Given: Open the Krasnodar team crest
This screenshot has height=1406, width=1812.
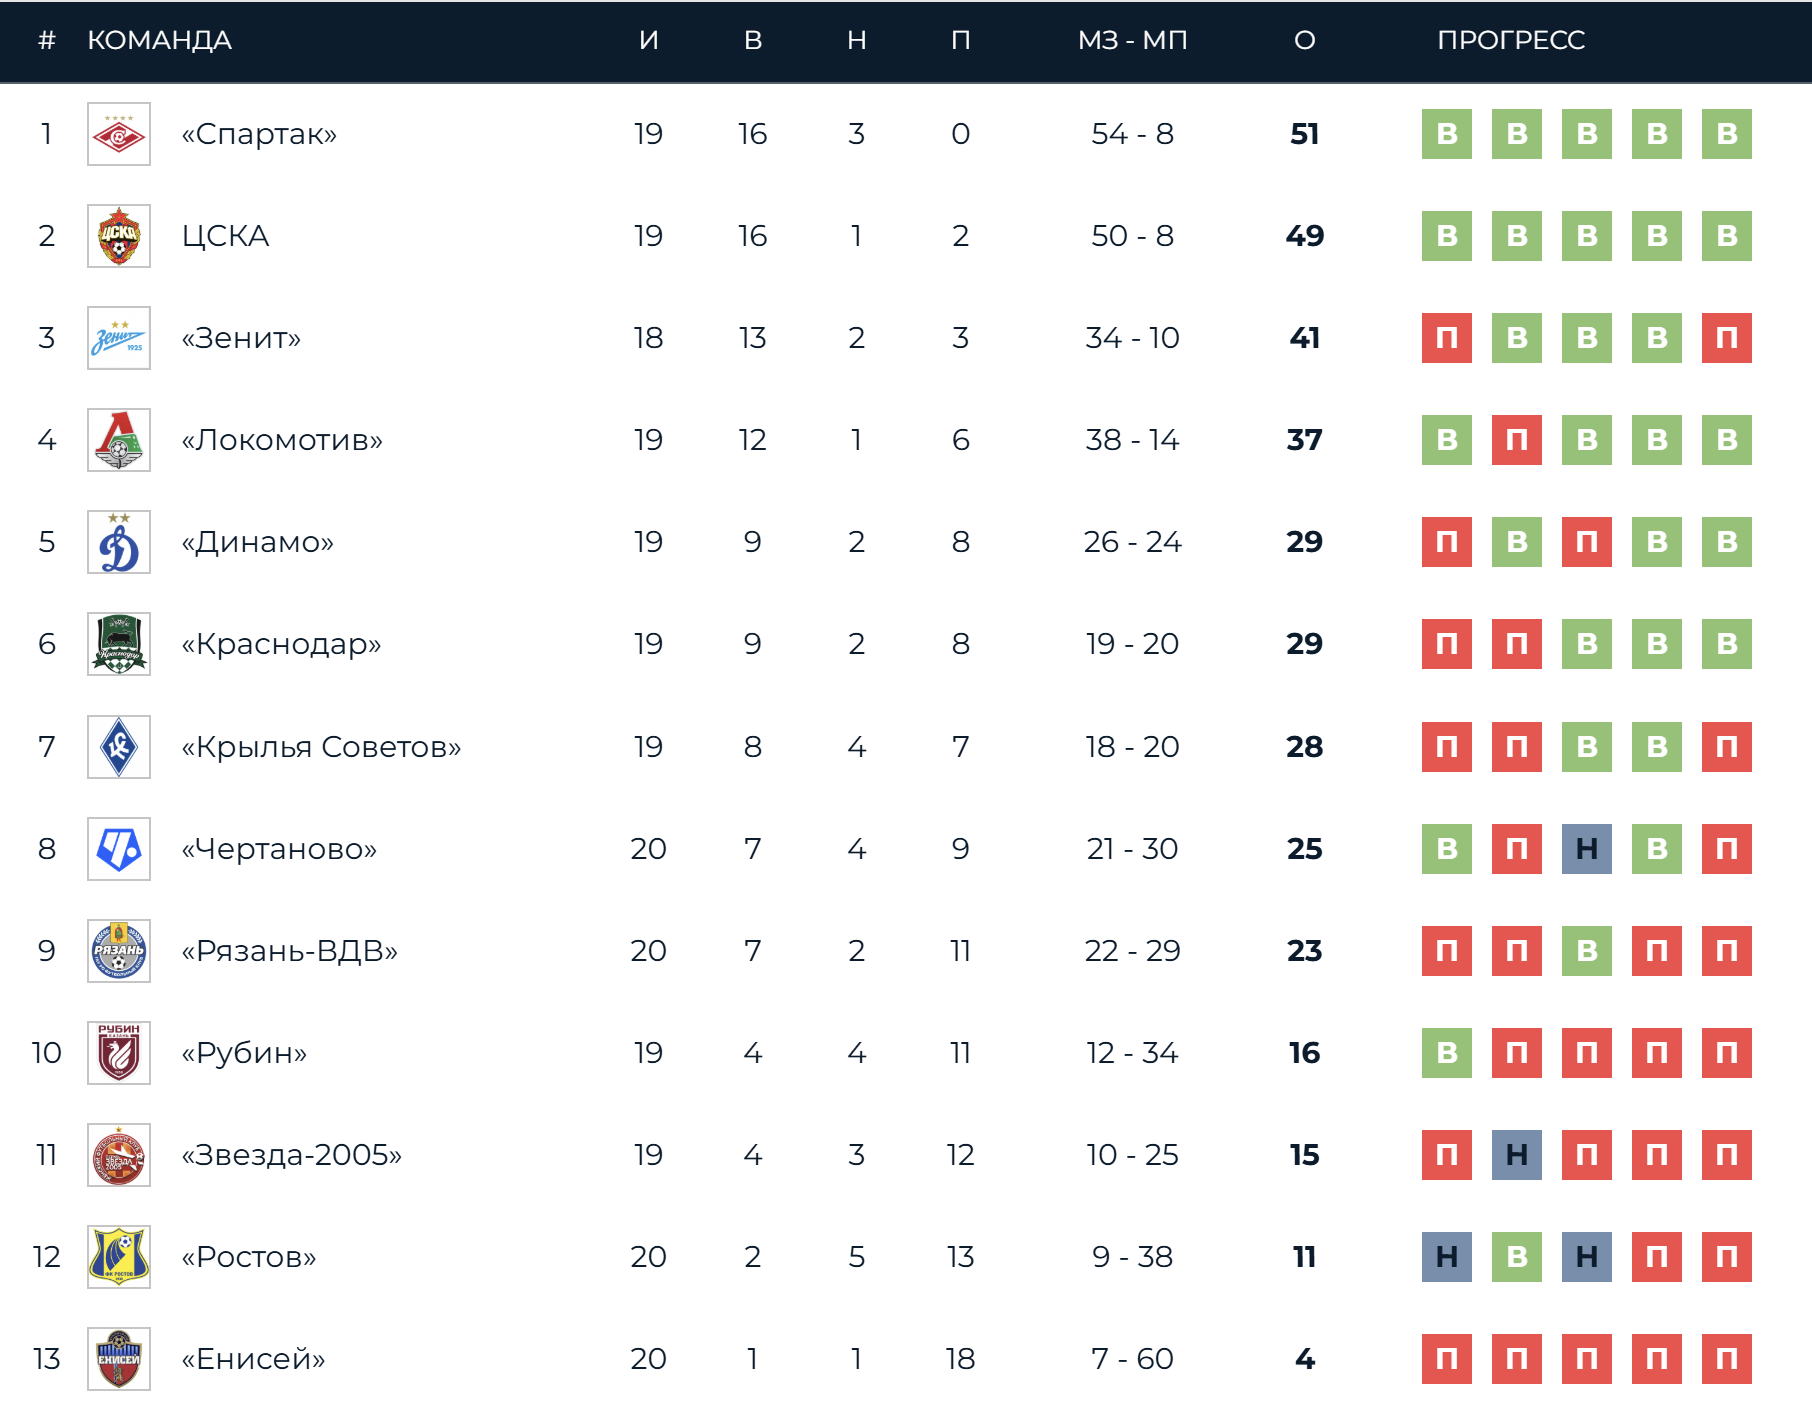Looking at the screenshot, I should 119,644.
